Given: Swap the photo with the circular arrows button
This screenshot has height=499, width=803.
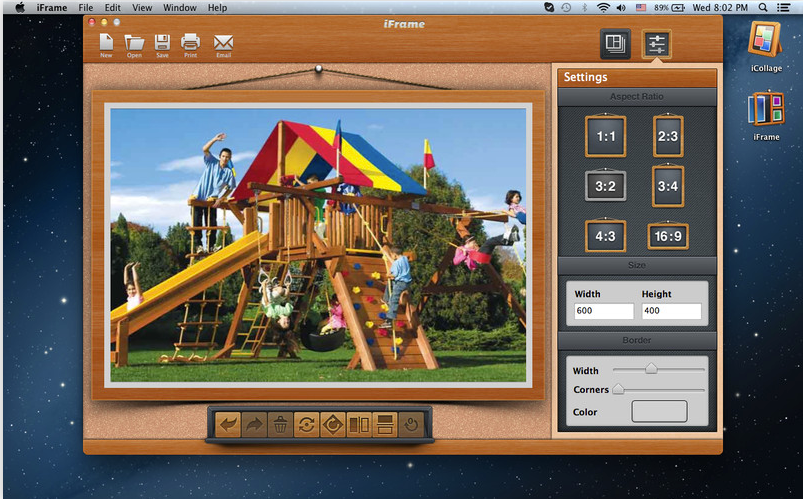Looking at the screenshot, I should [306, 425].
